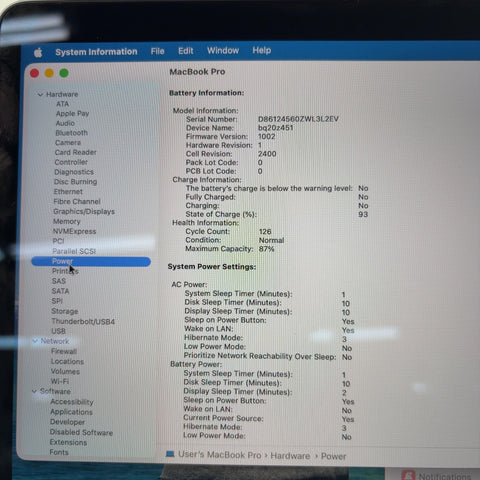The image size is (480, 480).
Task: Select SATA in the sidebar
Action: [60, 291]
